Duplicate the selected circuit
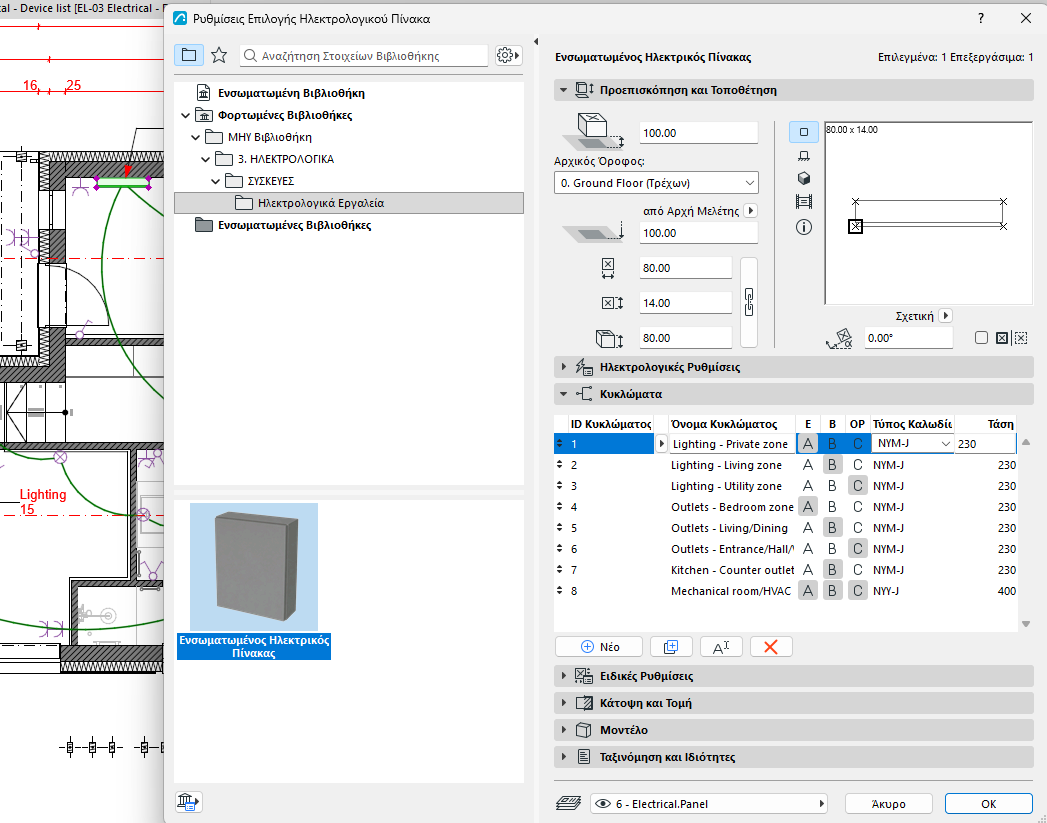1047x823 pixels. point(671,647)
